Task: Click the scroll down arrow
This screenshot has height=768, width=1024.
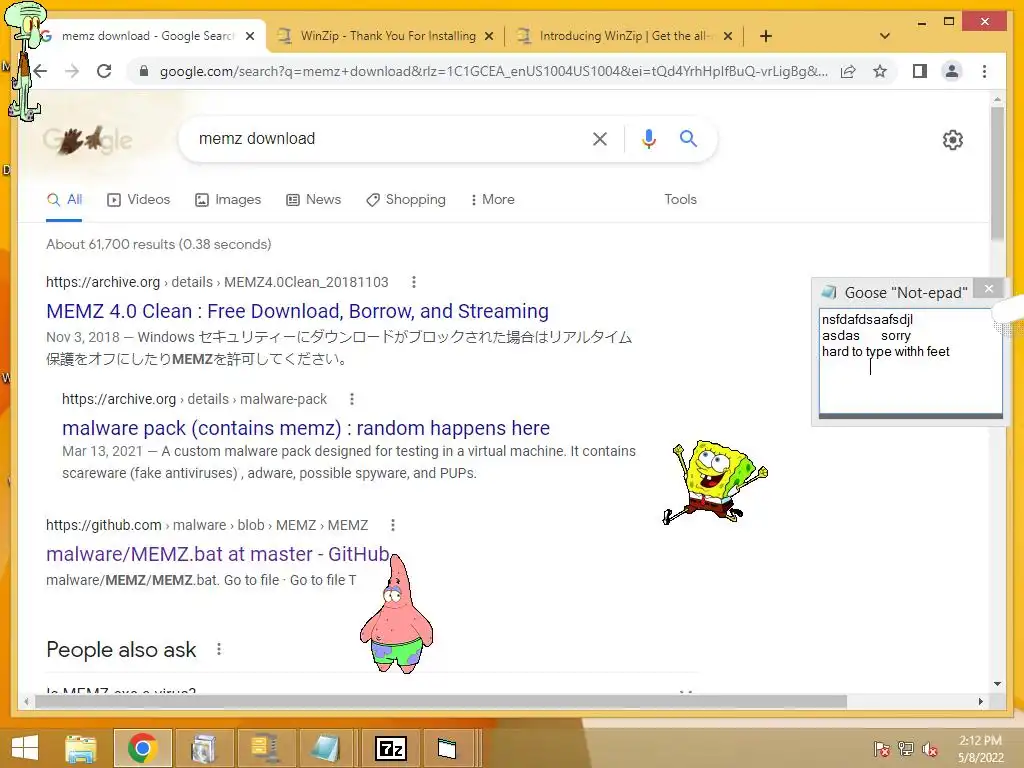Action: [x=997, y=684]
